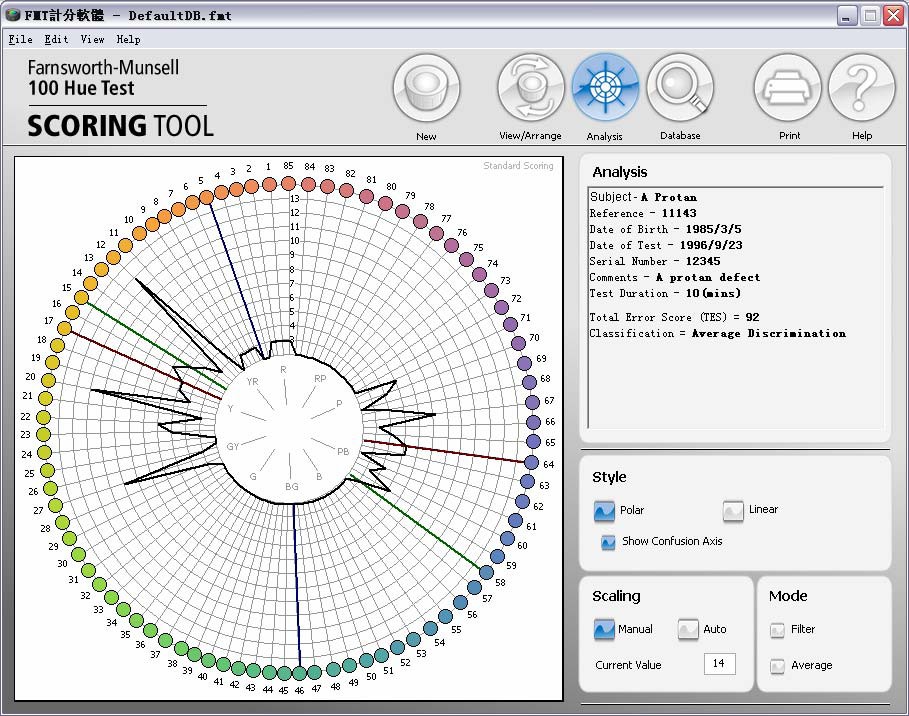Switch to Polar style graph

pos(604,511)
